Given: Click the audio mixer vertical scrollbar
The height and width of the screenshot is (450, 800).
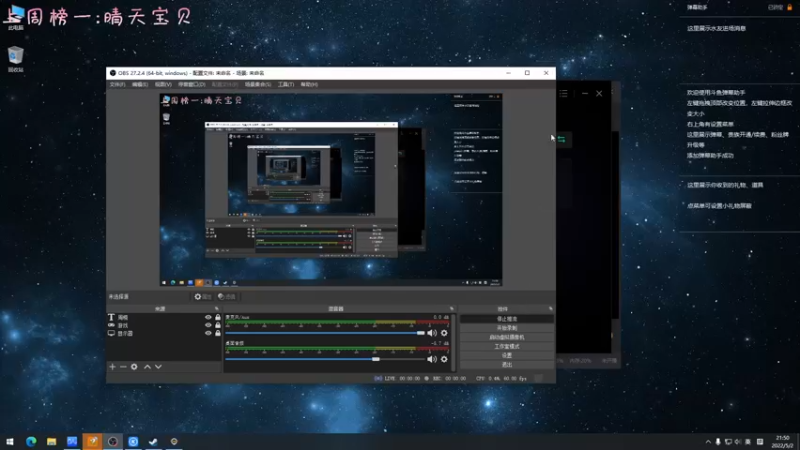Looking at the screenshot, I should (x=453, y=342).
